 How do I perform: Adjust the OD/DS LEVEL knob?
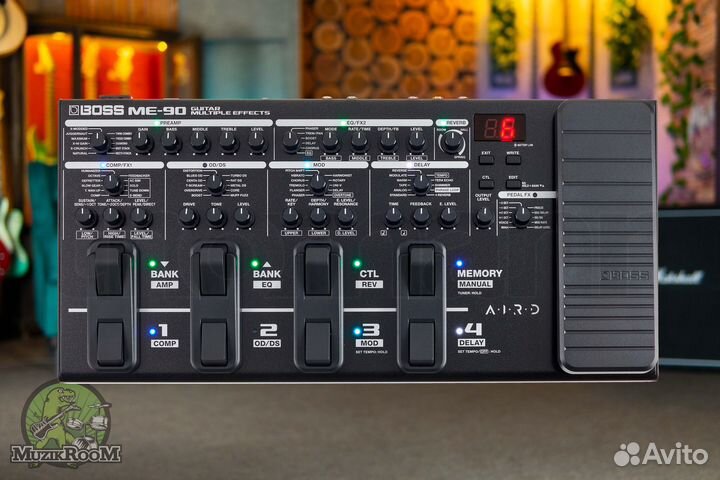[x=244, y=217]
